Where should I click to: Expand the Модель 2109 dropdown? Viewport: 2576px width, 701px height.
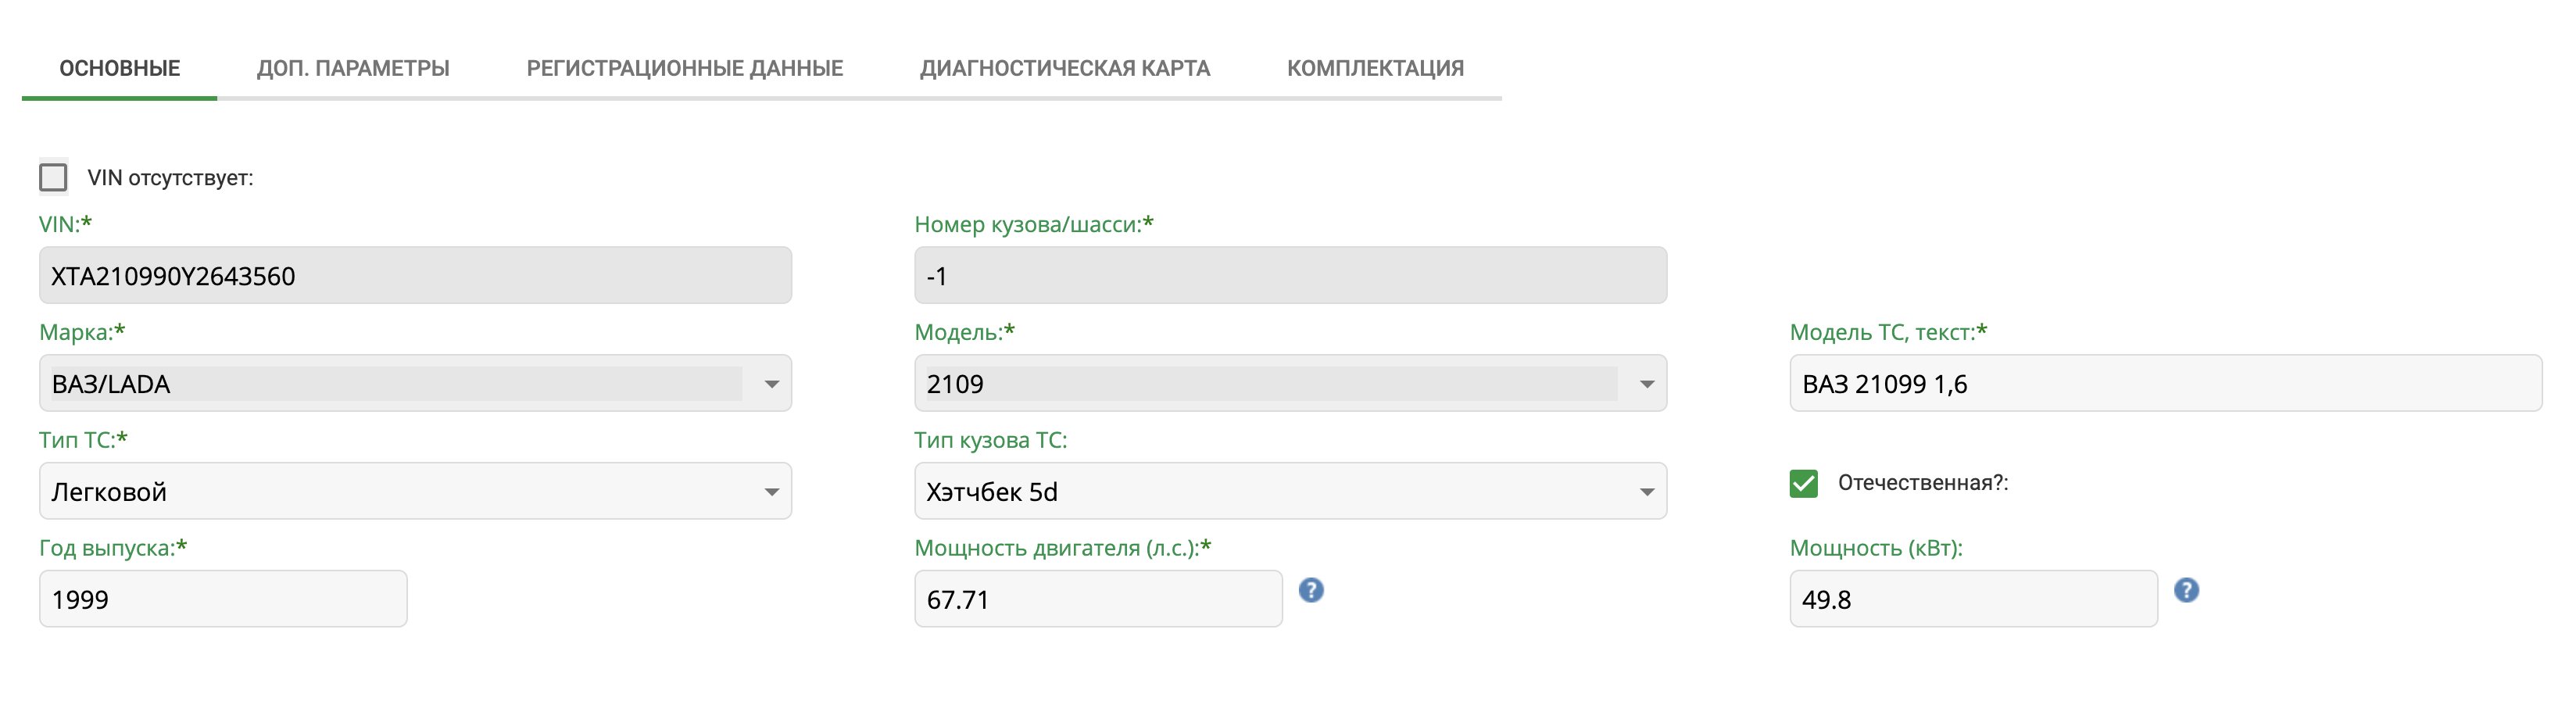click(x=1647, y=384)
